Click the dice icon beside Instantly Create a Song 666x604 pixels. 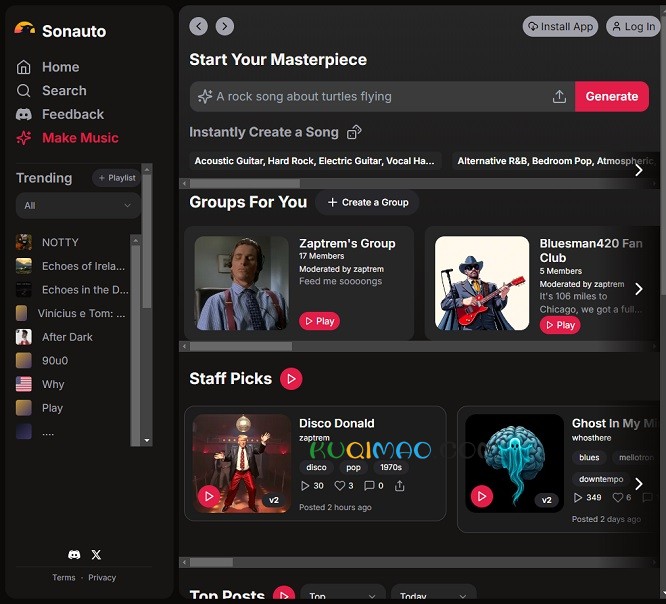click(354, 132)
